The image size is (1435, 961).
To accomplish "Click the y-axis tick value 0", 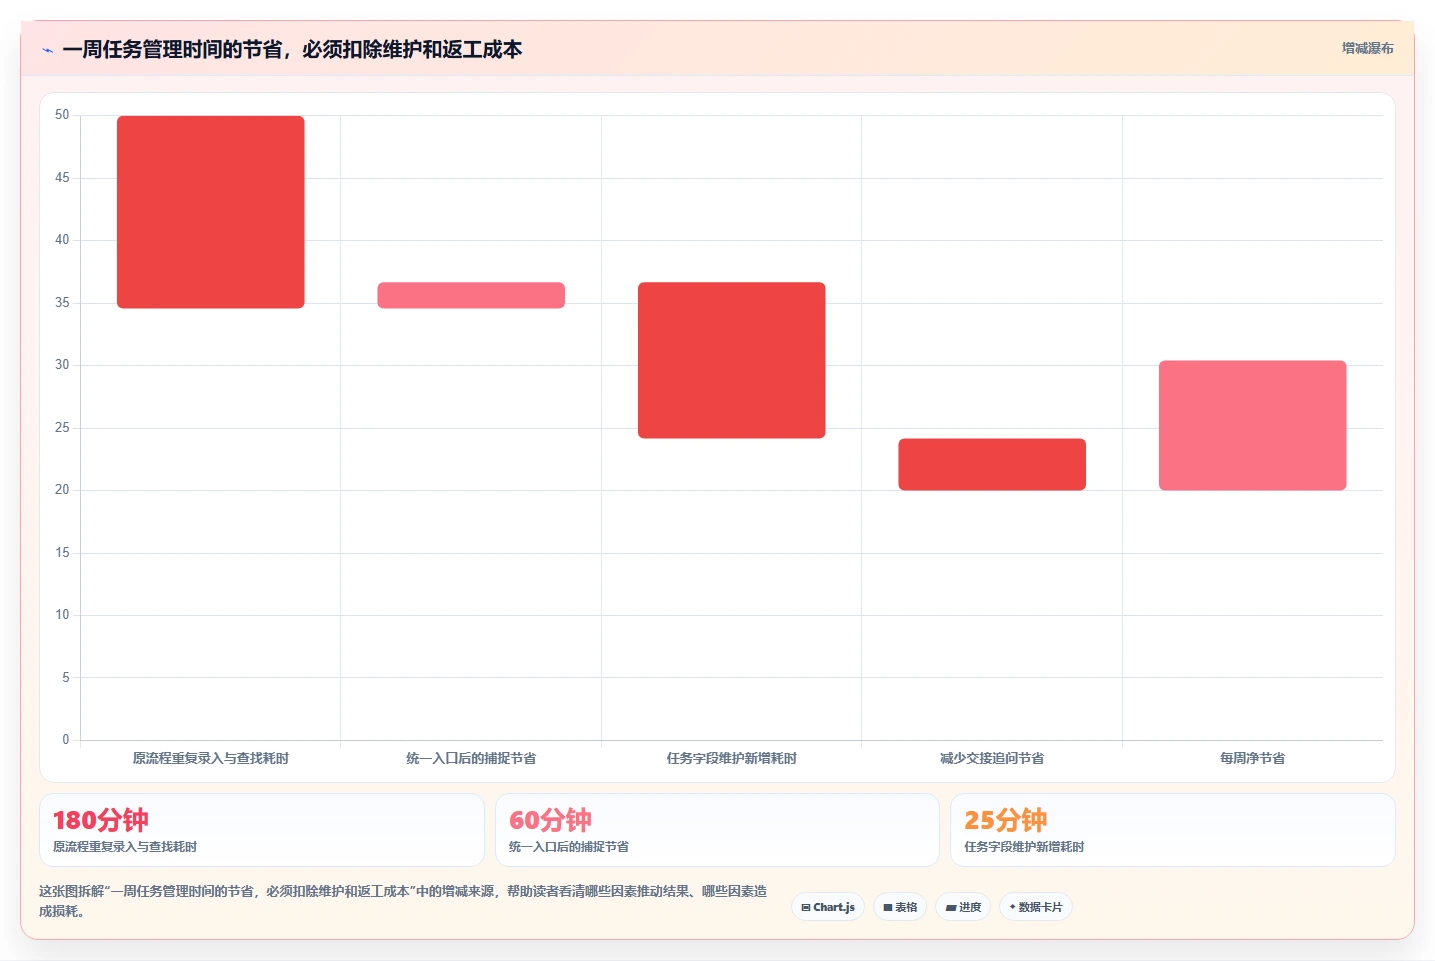I will point(66,740).
